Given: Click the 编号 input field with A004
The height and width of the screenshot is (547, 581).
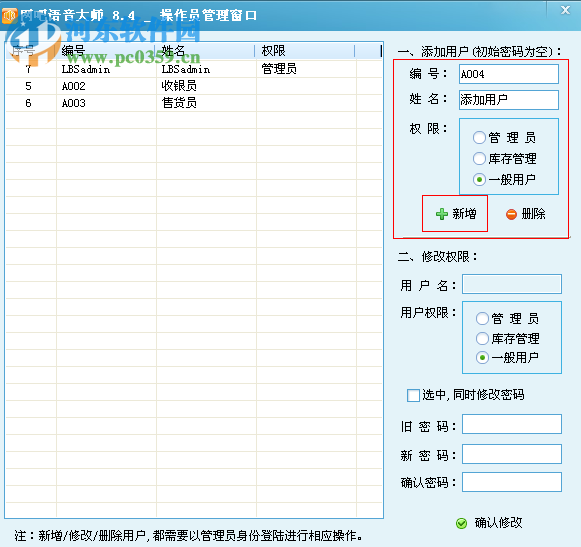Looking at the screenshot, I should click(509, 74).
